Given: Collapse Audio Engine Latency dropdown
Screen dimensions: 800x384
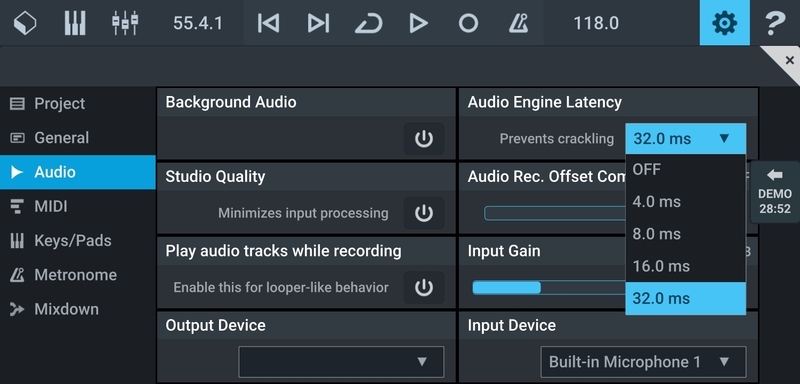Looking at the screenshot, I should (x=685, y=138).
